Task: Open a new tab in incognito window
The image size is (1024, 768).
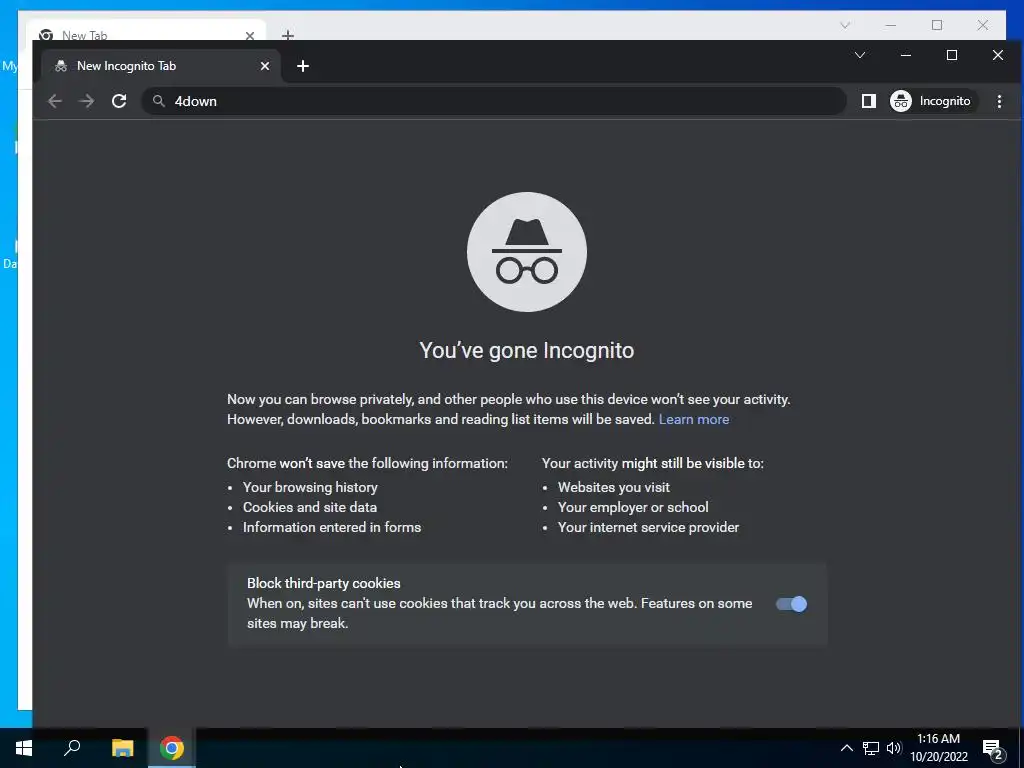Action: [302, 66]
